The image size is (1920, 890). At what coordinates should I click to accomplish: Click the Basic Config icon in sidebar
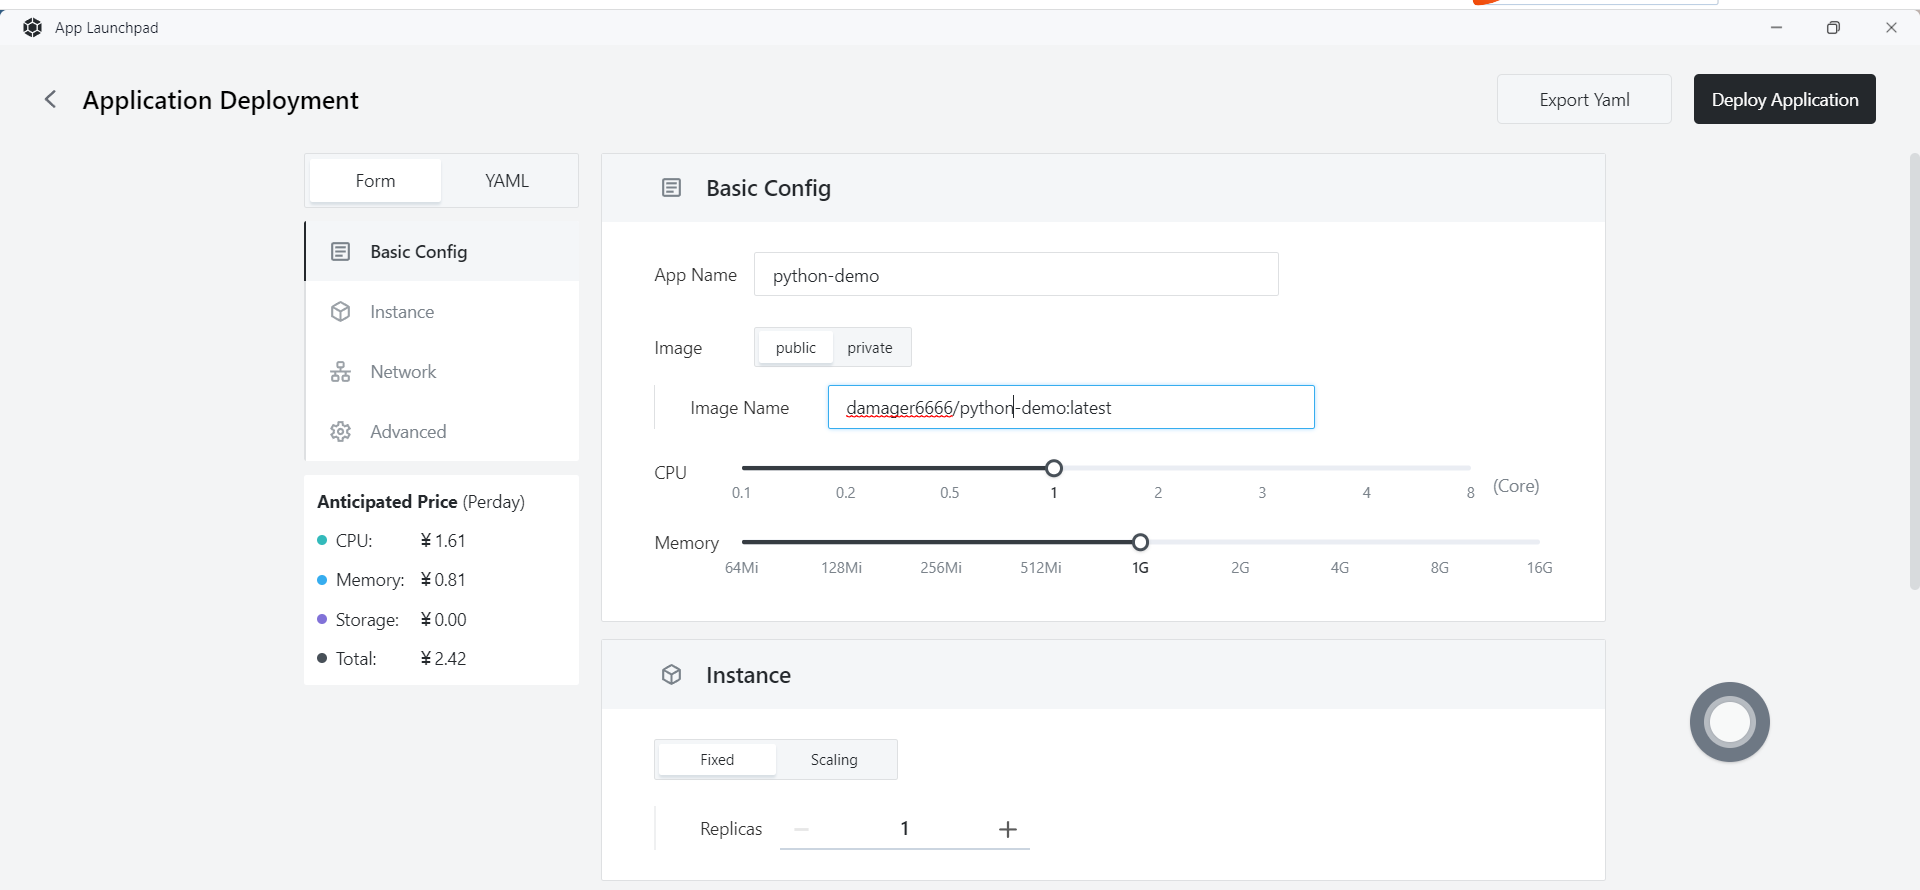(x=341, y=252)
